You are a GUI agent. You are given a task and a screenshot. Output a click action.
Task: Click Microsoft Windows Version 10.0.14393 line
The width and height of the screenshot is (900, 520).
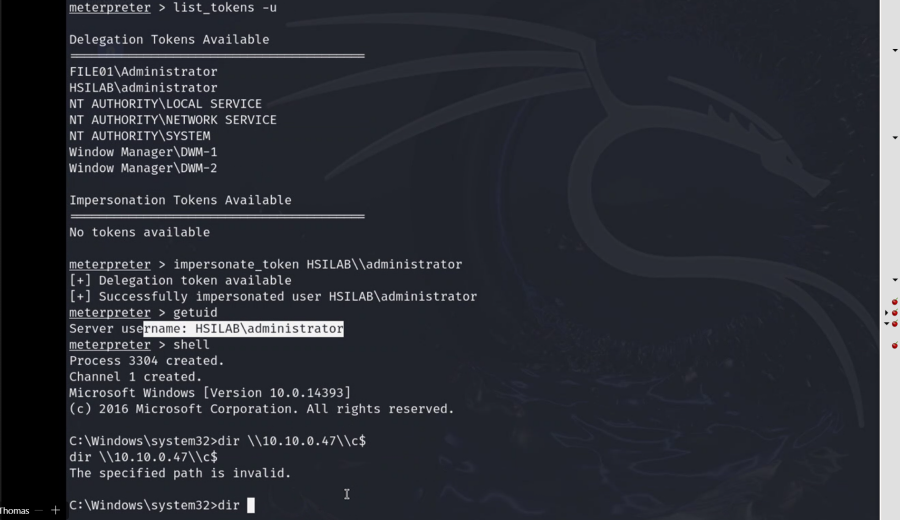pos(210,393)
